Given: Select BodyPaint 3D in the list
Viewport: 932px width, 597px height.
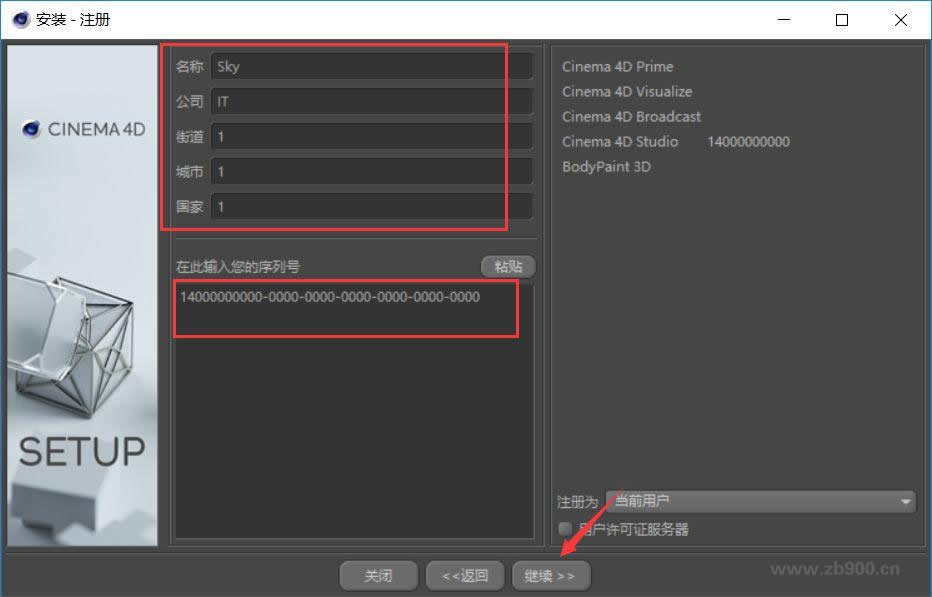Looking at the screenshot, I should 608,167.
